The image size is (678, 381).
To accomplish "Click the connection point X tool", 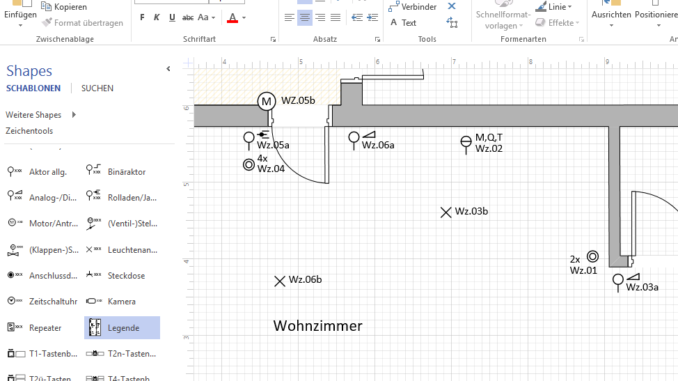I will pos(452,6).
